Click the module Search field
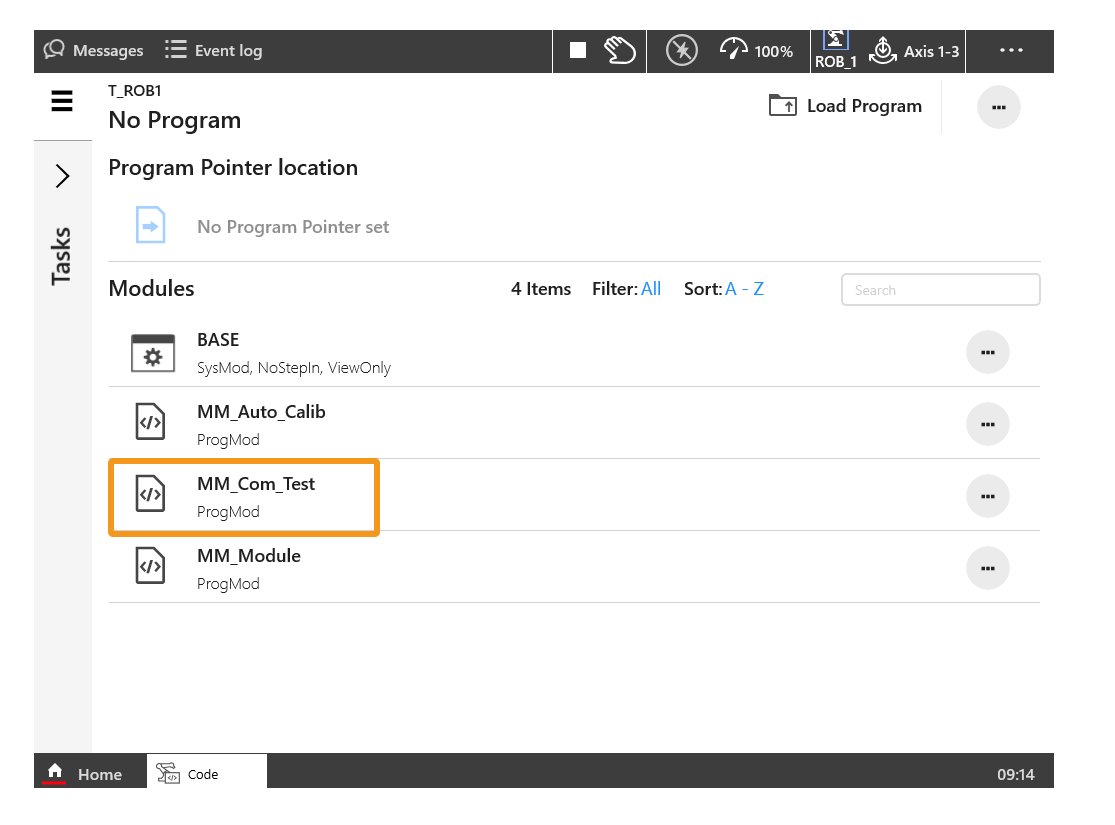Image resolution: width=1115 pixels, height=825 pixels. [940, 290]
